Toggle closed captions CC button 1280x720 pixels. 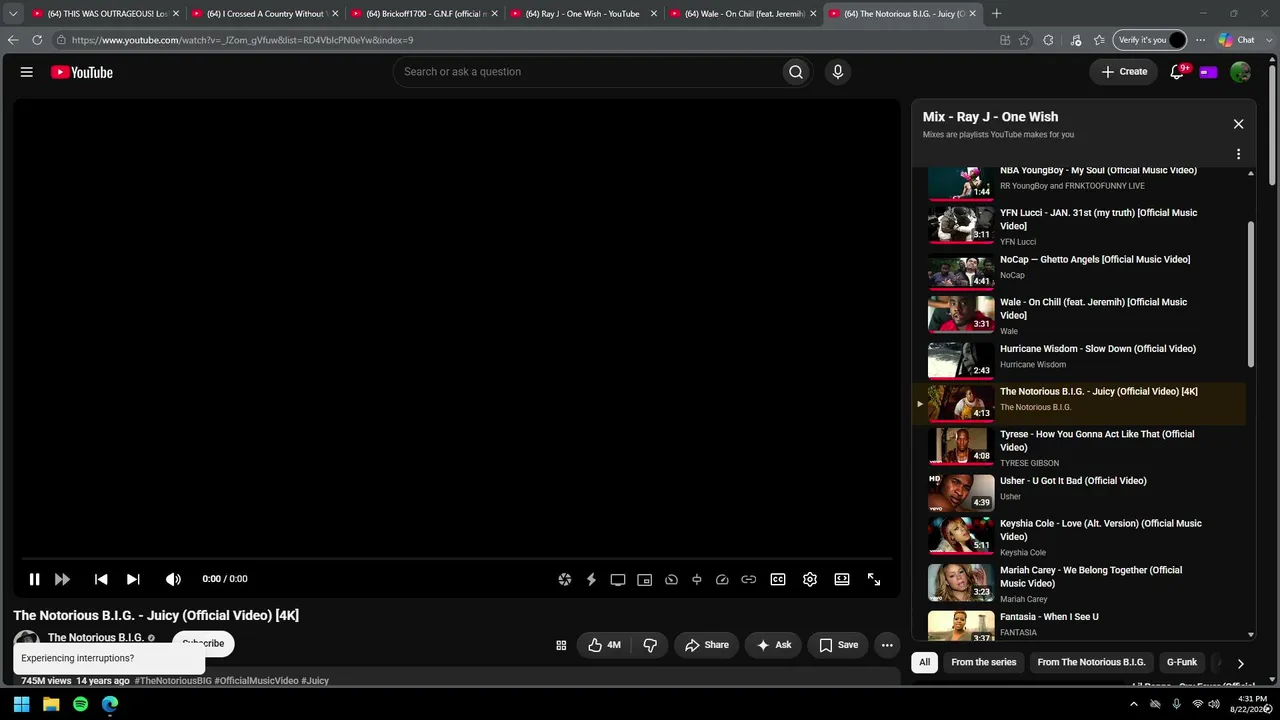(778, 579)
